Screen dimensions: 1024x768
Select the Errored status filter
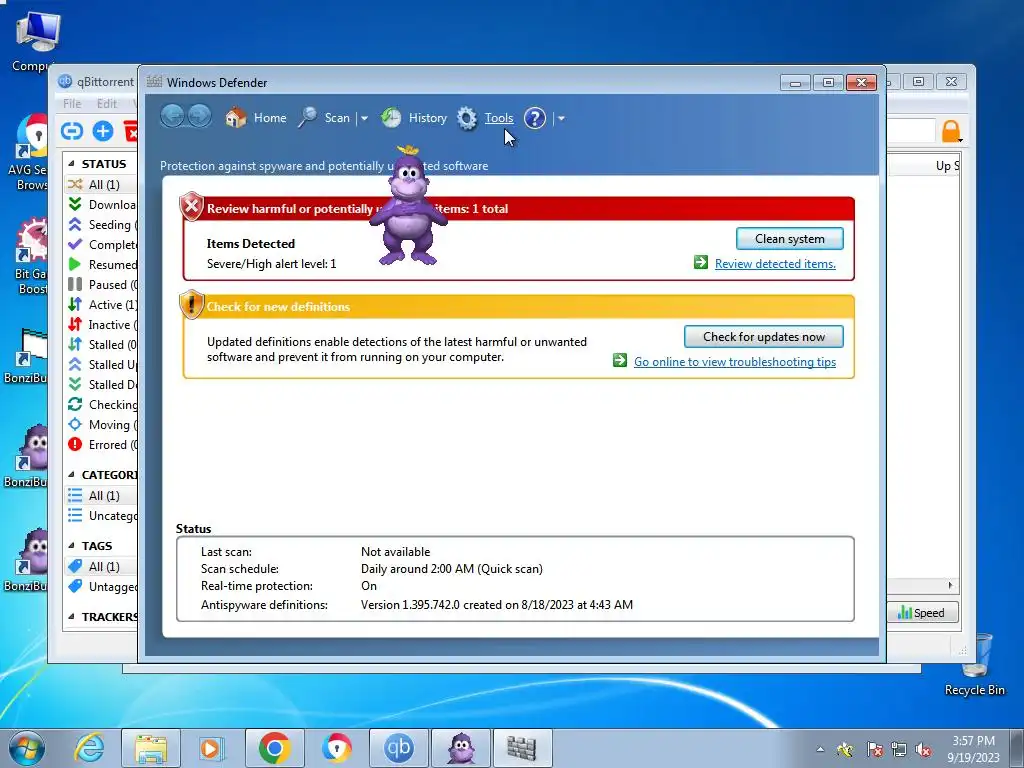pos(101,445)
